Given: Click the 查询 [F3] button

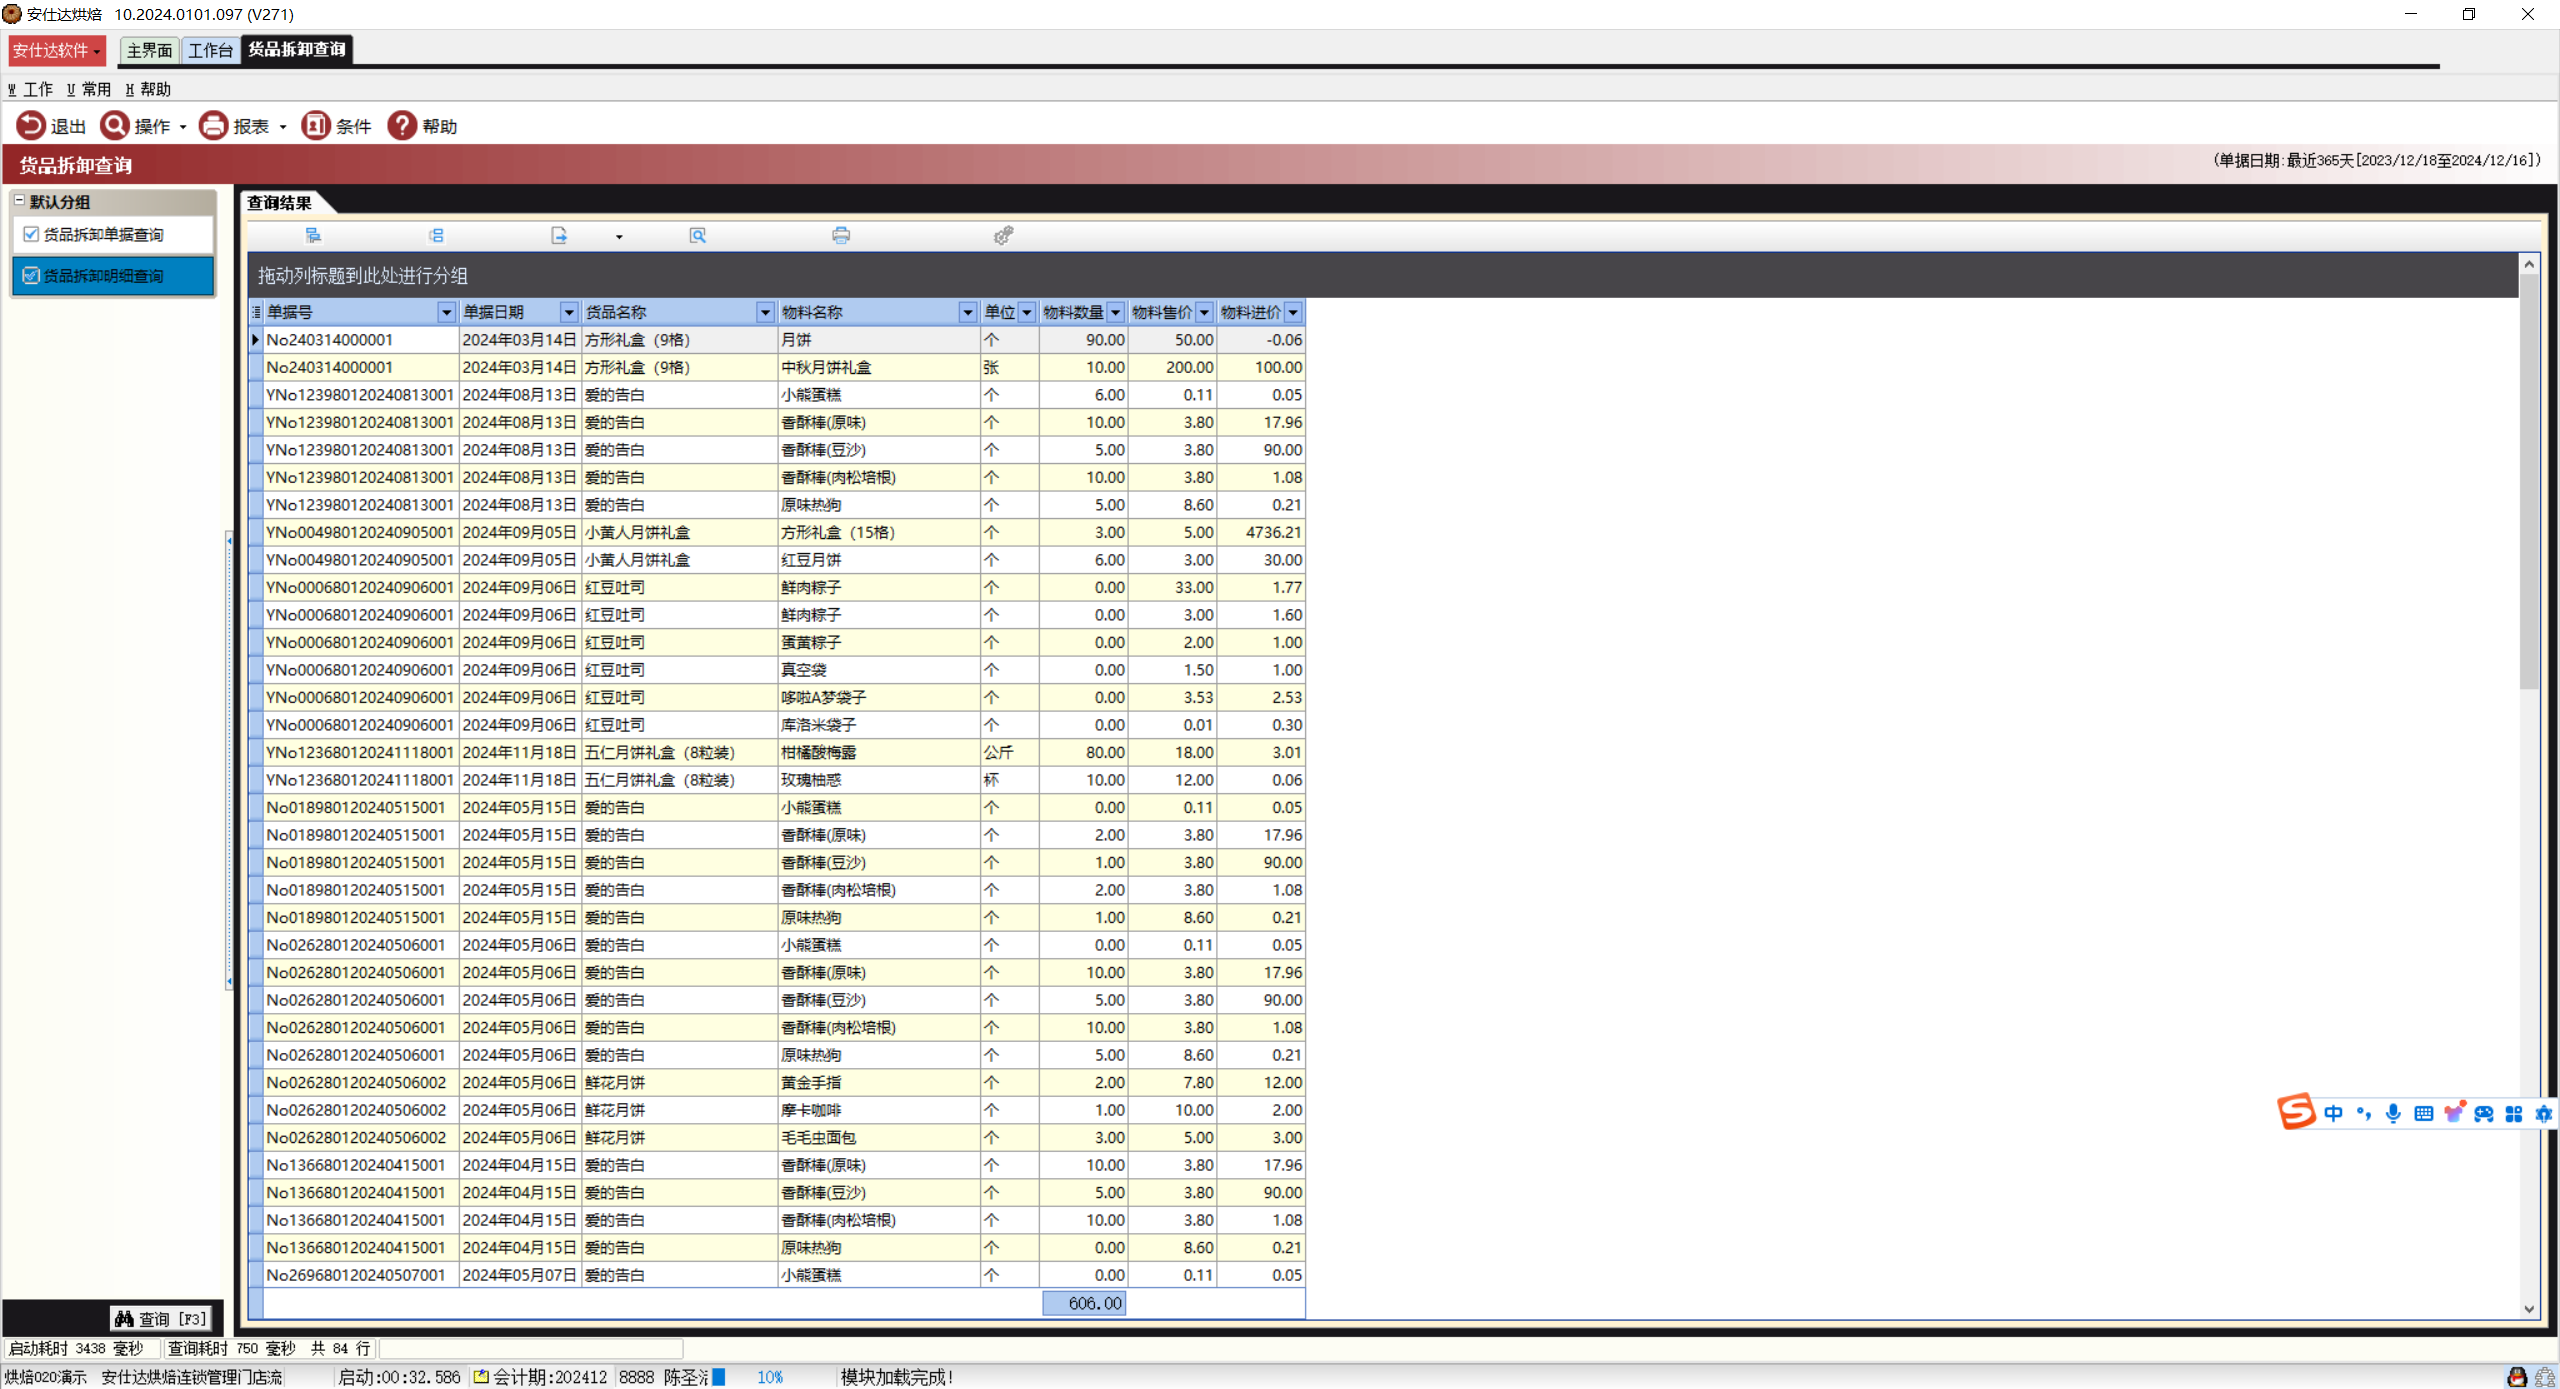Looking at the screenshot, I should [161, 1319].
